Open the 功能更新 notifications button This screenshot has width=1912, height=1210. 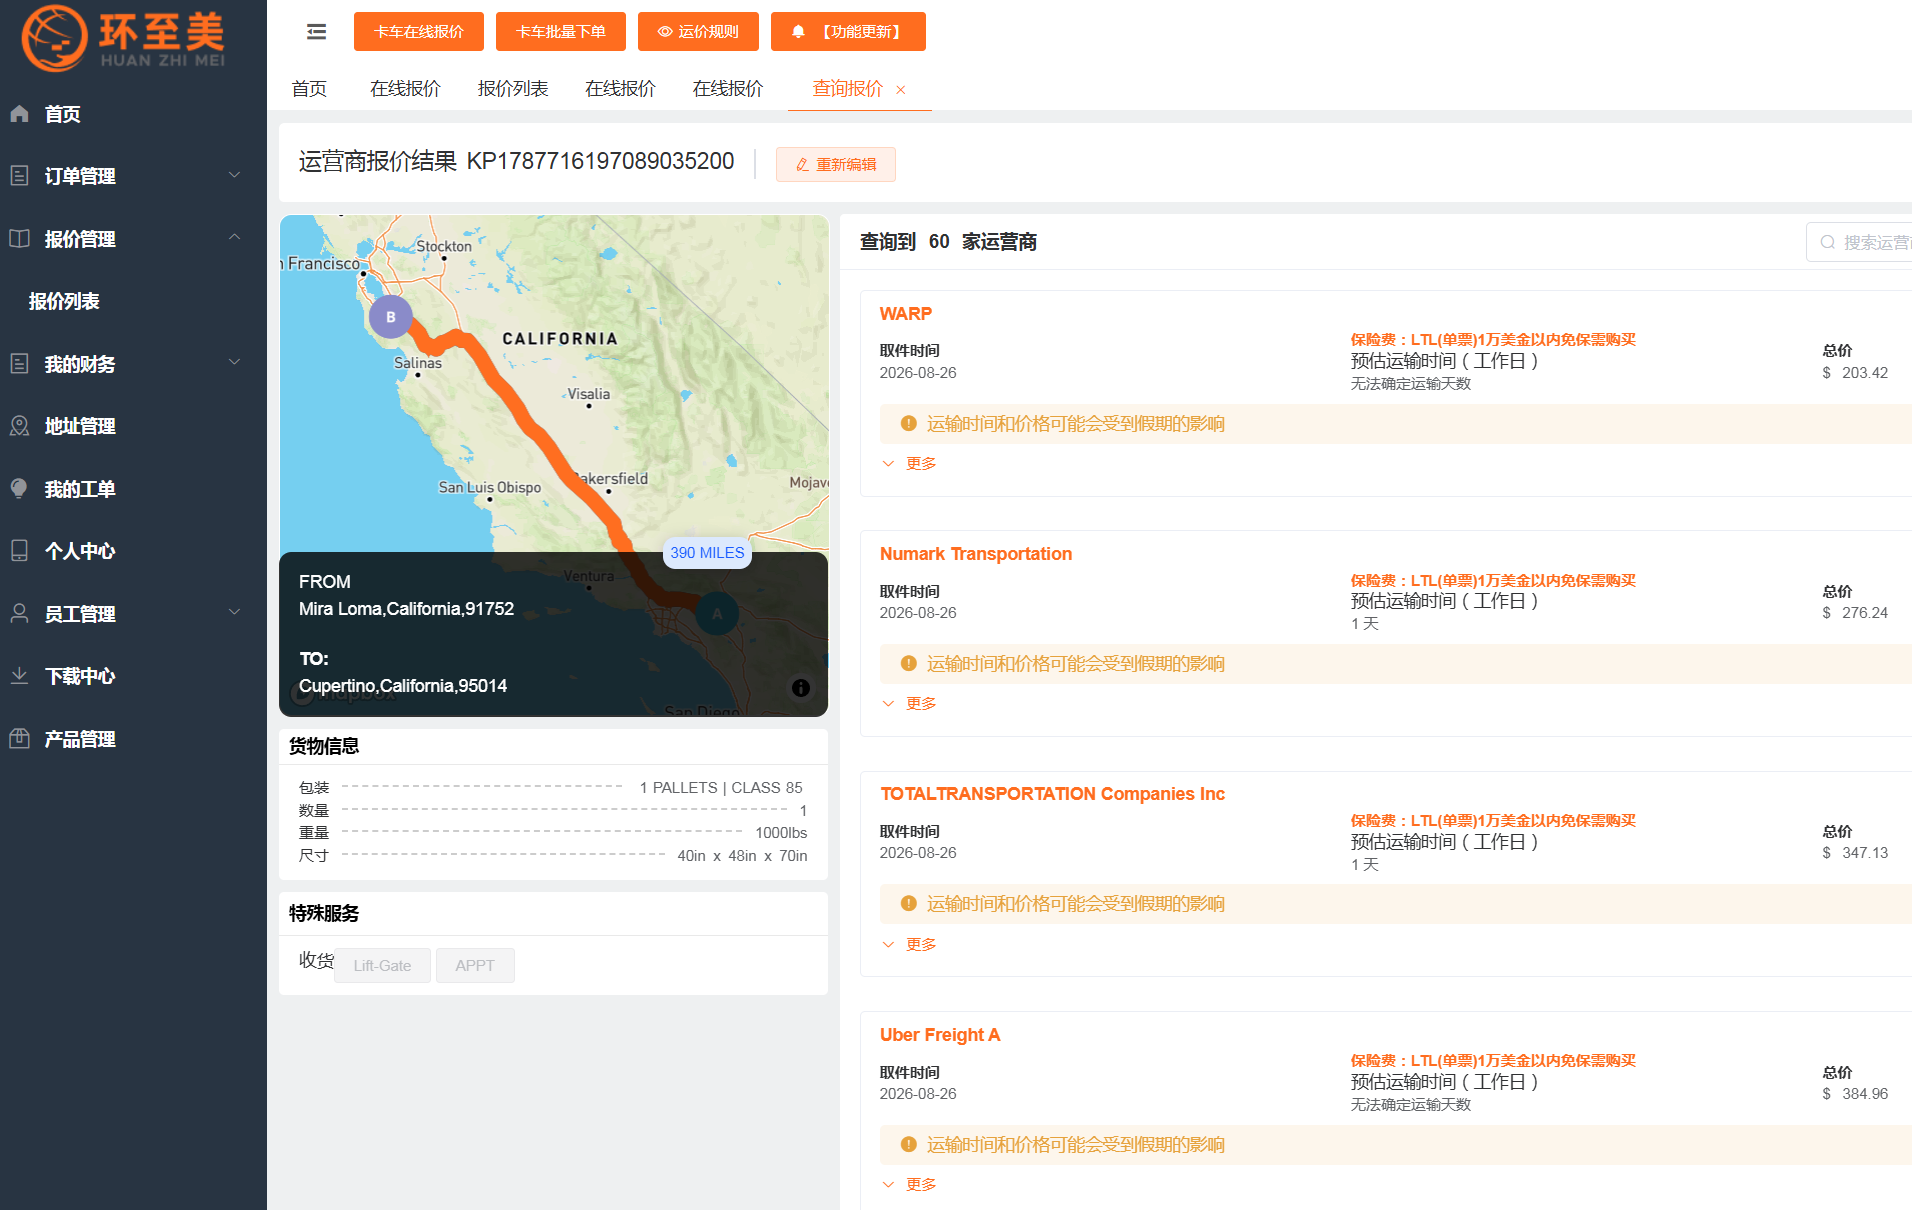tap(848, 32)
